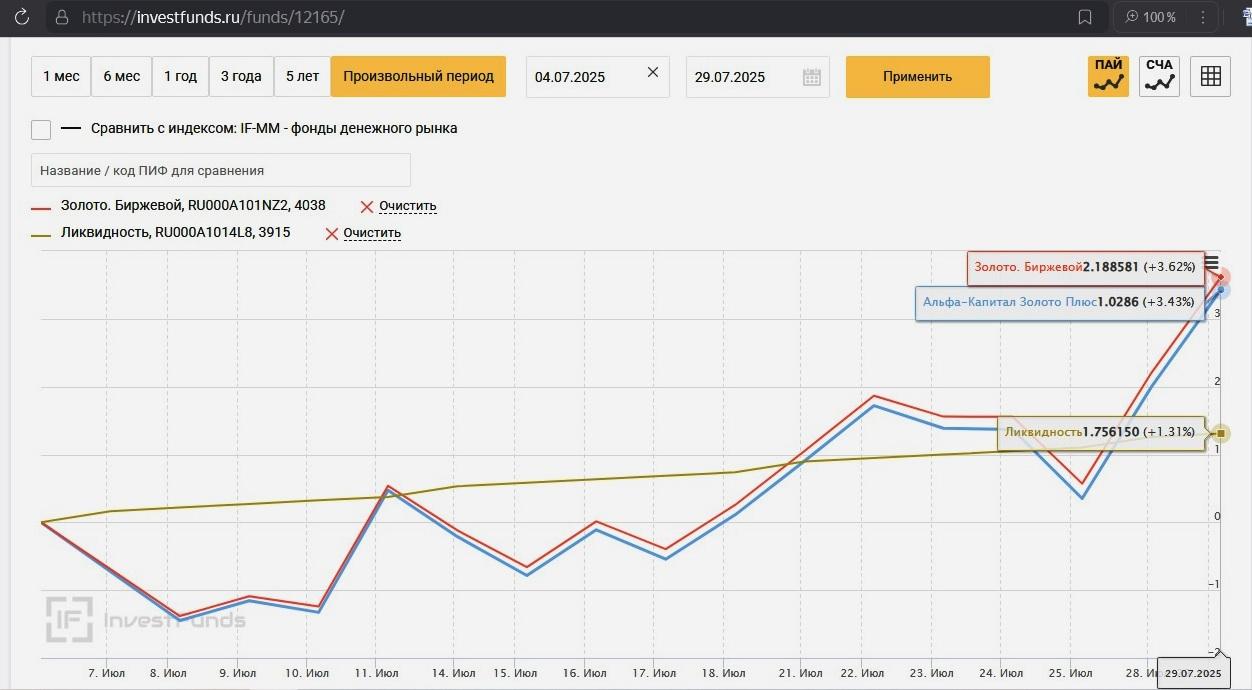Screen dimensions: 1252x690
Task: Show data as table via grid icon
Action: point(1211,76)
